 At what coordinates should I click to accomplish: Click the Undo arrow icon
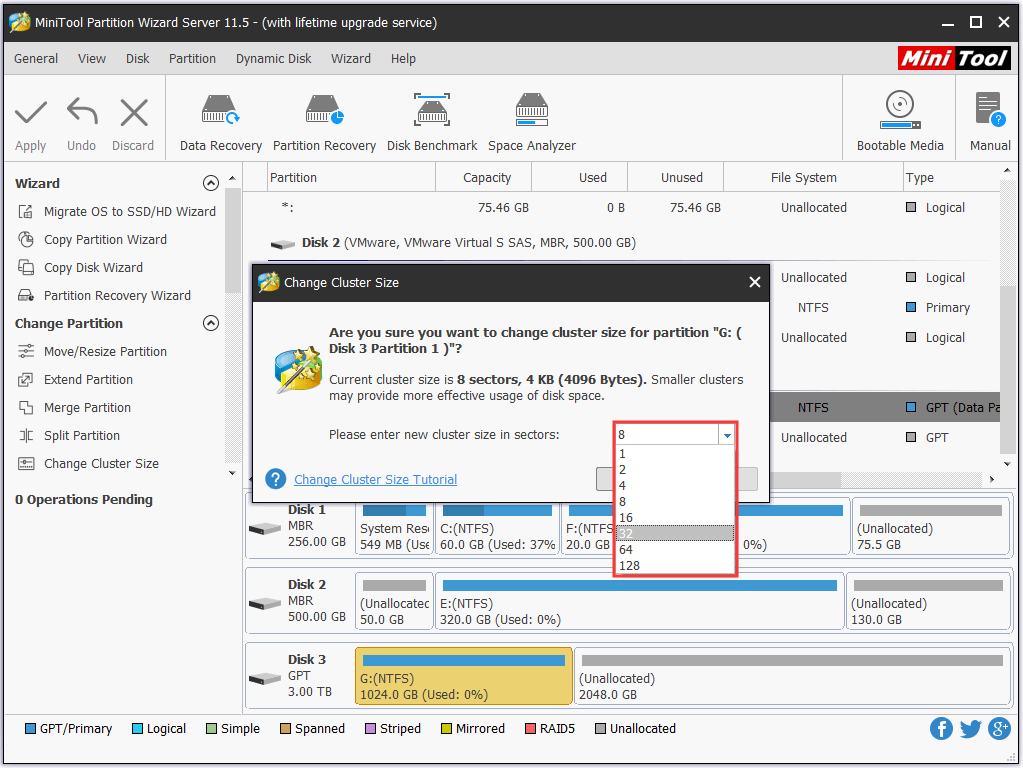tap(82, 111)
